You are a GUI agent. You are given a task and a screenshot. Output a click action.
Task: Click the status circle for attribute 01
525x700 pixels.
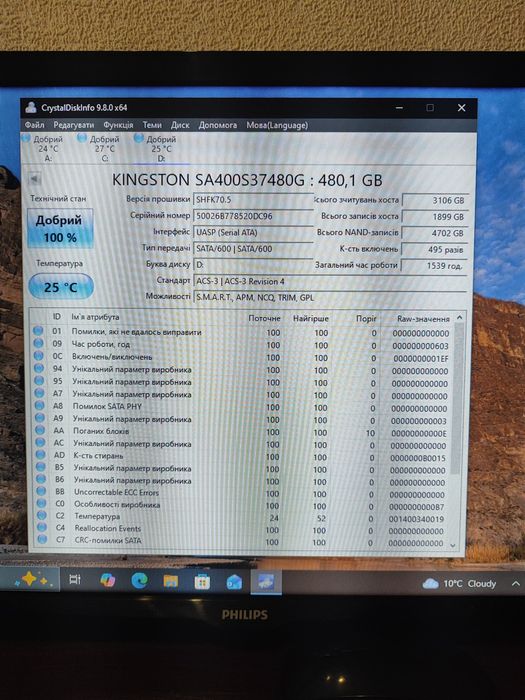coord(38,331)
